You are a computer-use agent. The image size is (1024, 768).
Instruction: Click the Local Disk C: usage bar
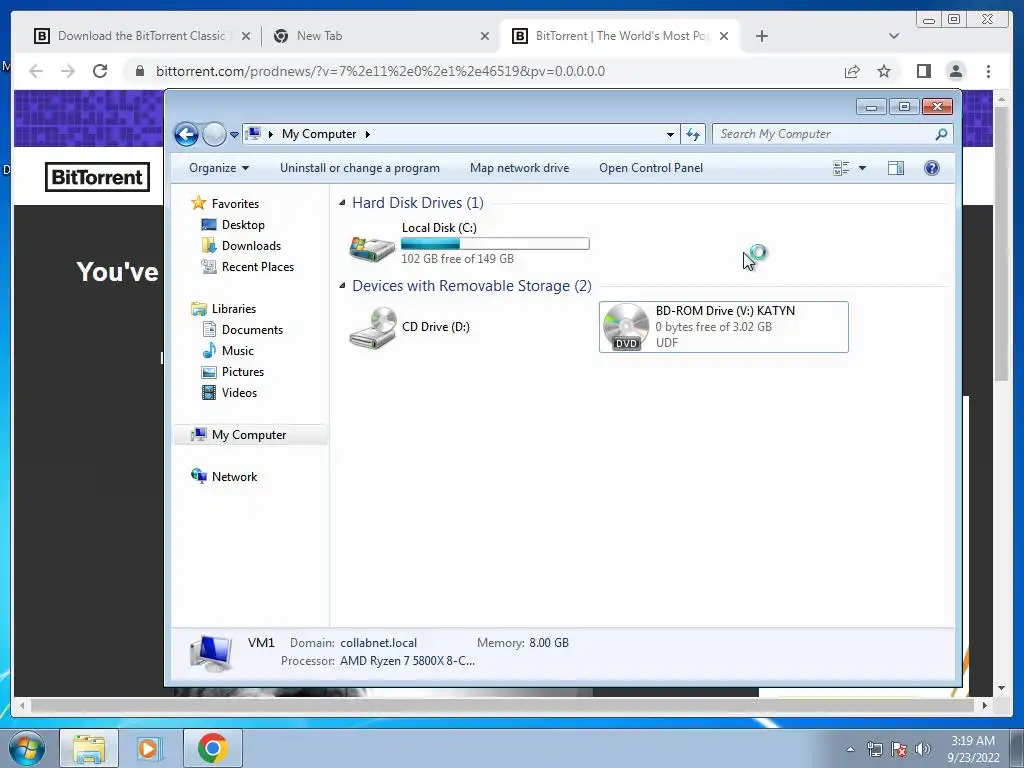pyautogui.click(x=495, y=244)
